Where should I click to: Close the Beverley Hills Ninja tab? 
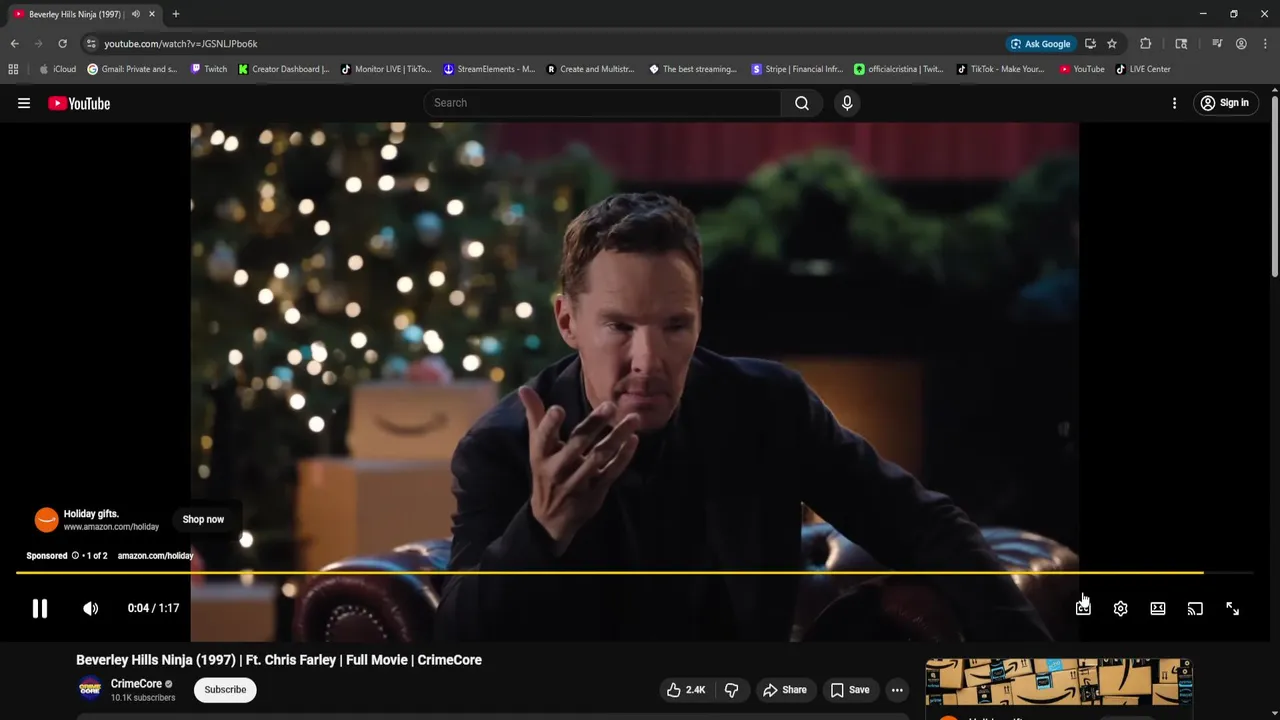tap(152, 14)
